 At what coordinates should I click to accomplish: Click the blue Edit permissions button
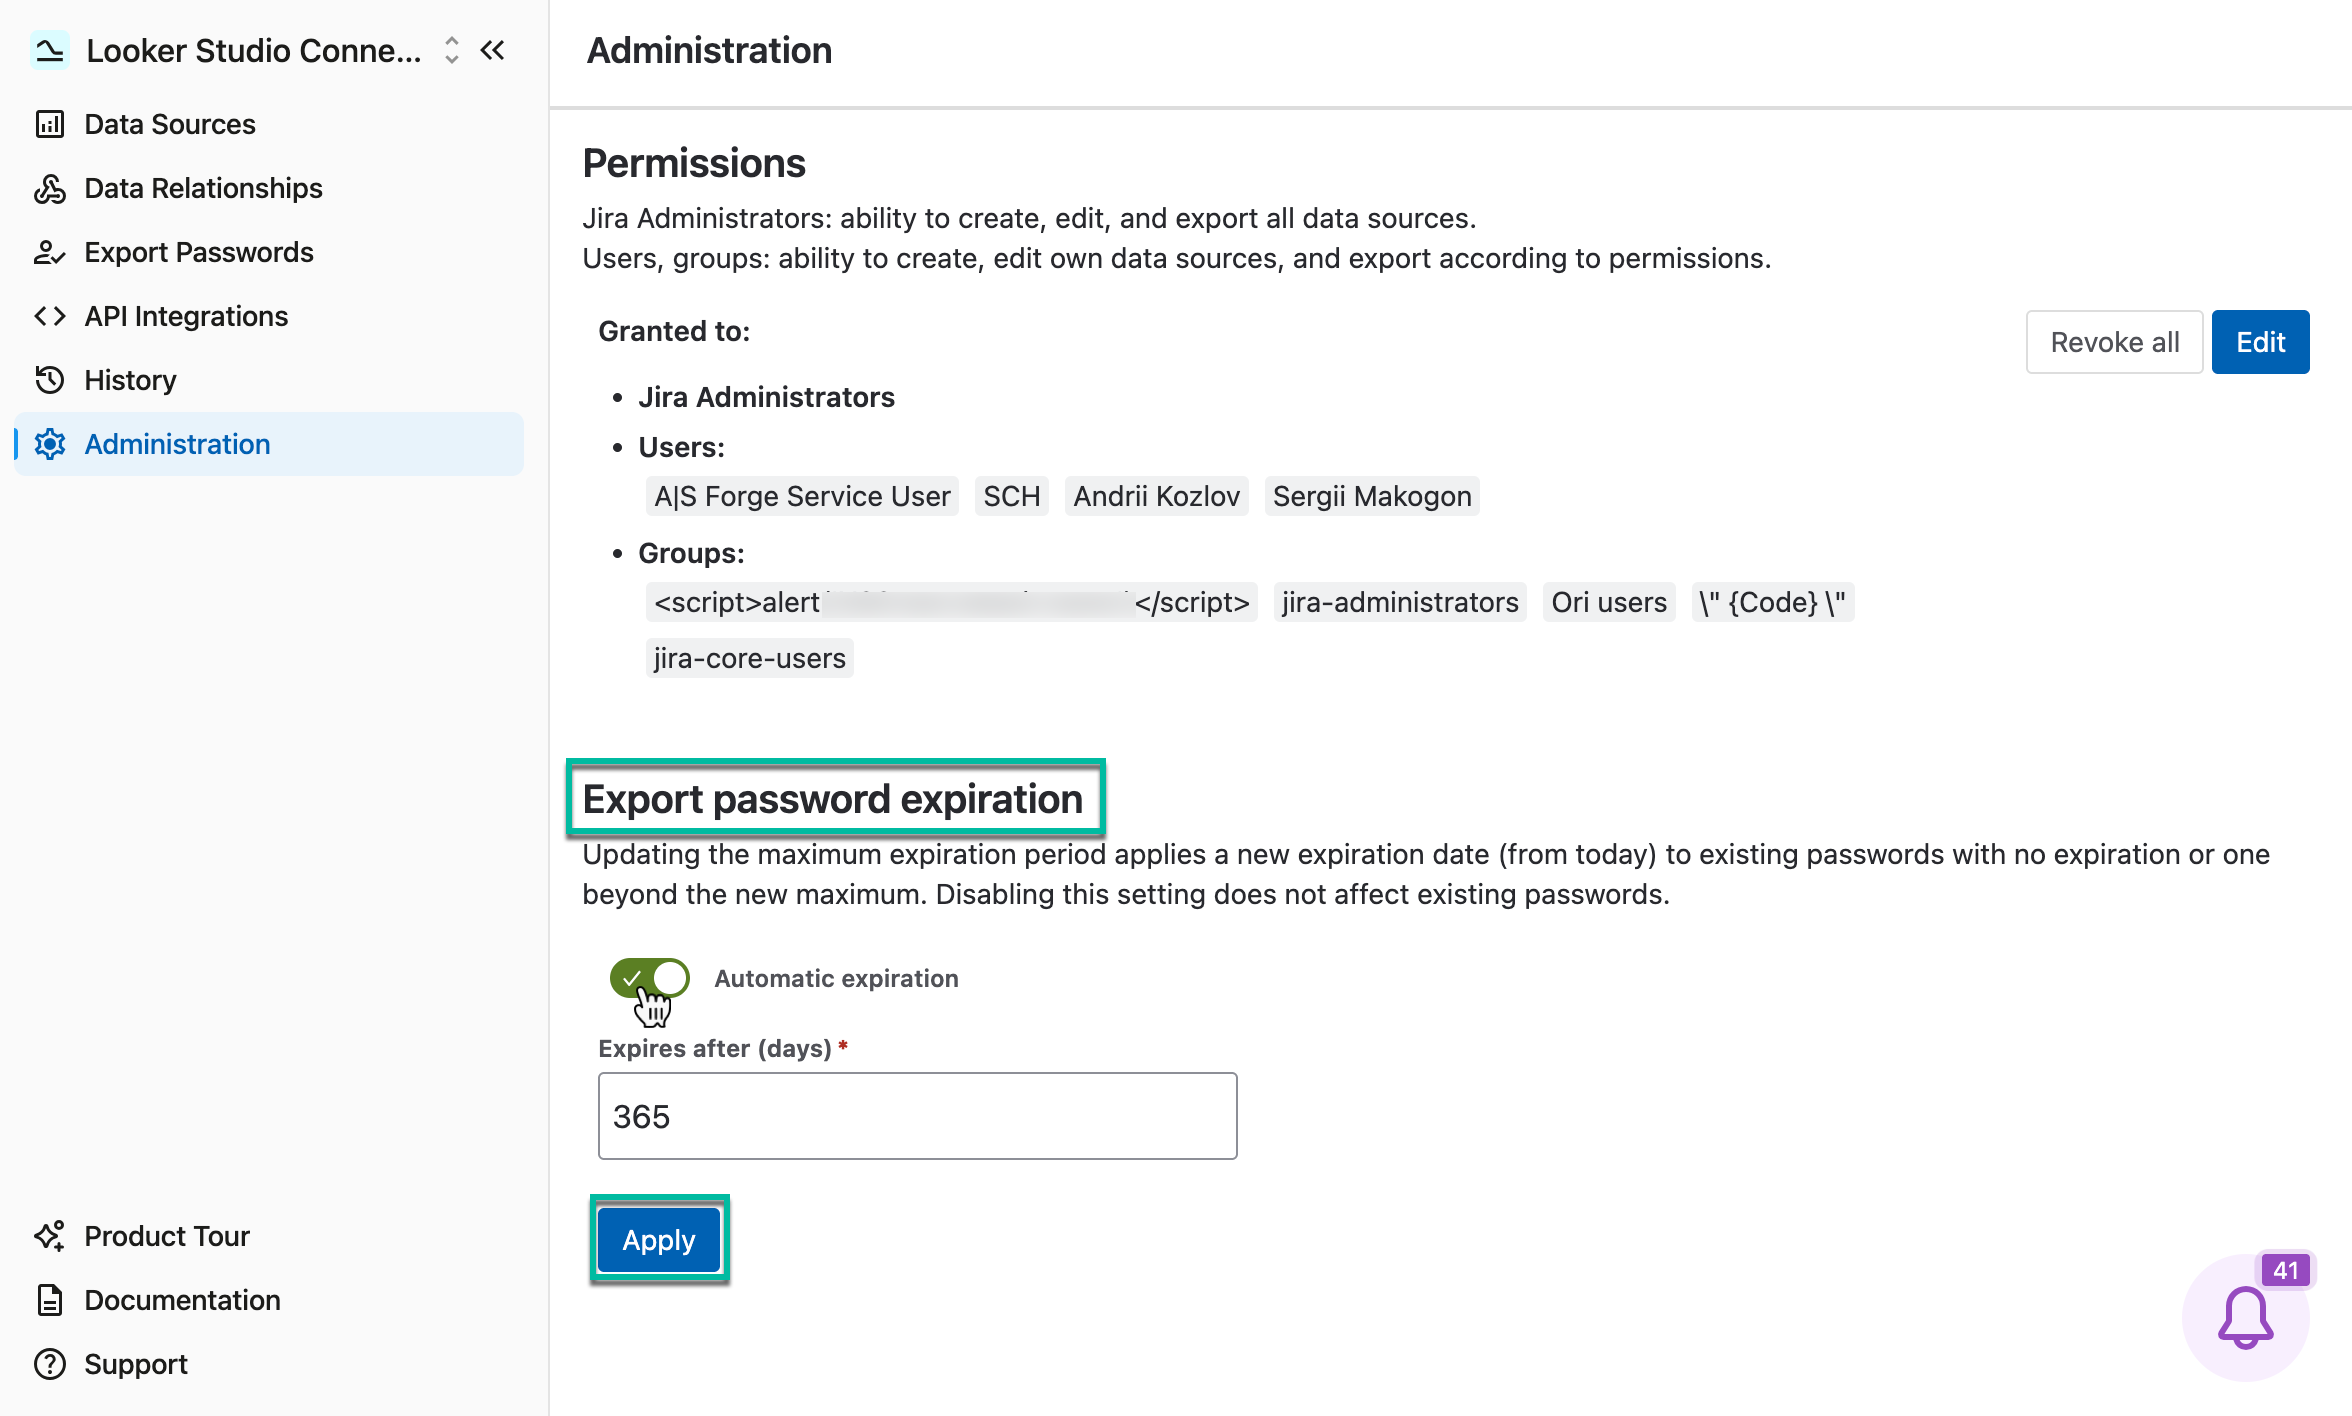coord(2260,342)
